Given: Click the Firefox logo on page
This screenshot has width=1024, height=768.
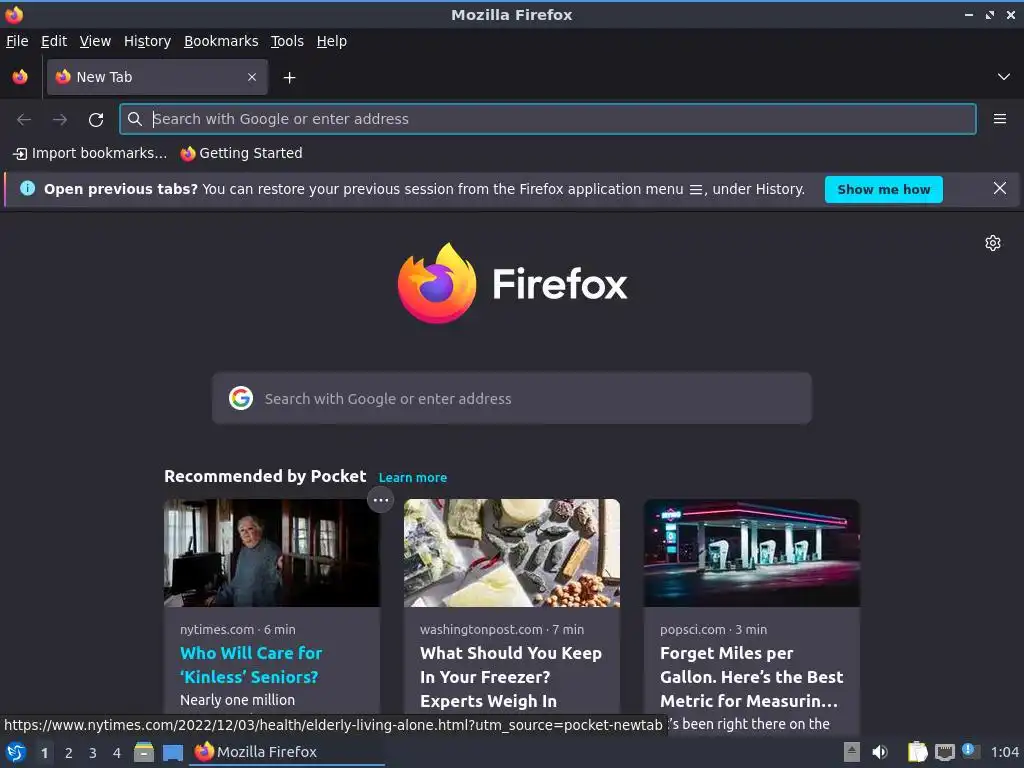Looking at the screenshot, I should 512,283.
